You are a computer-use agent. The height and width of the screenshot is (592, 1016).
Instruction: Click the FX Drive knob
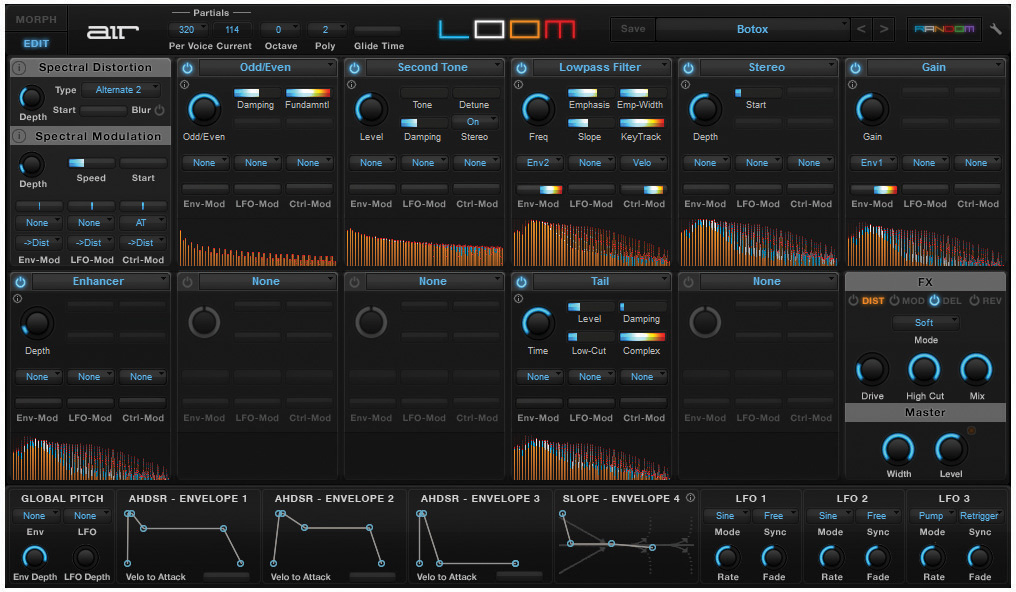pos(872,370)
